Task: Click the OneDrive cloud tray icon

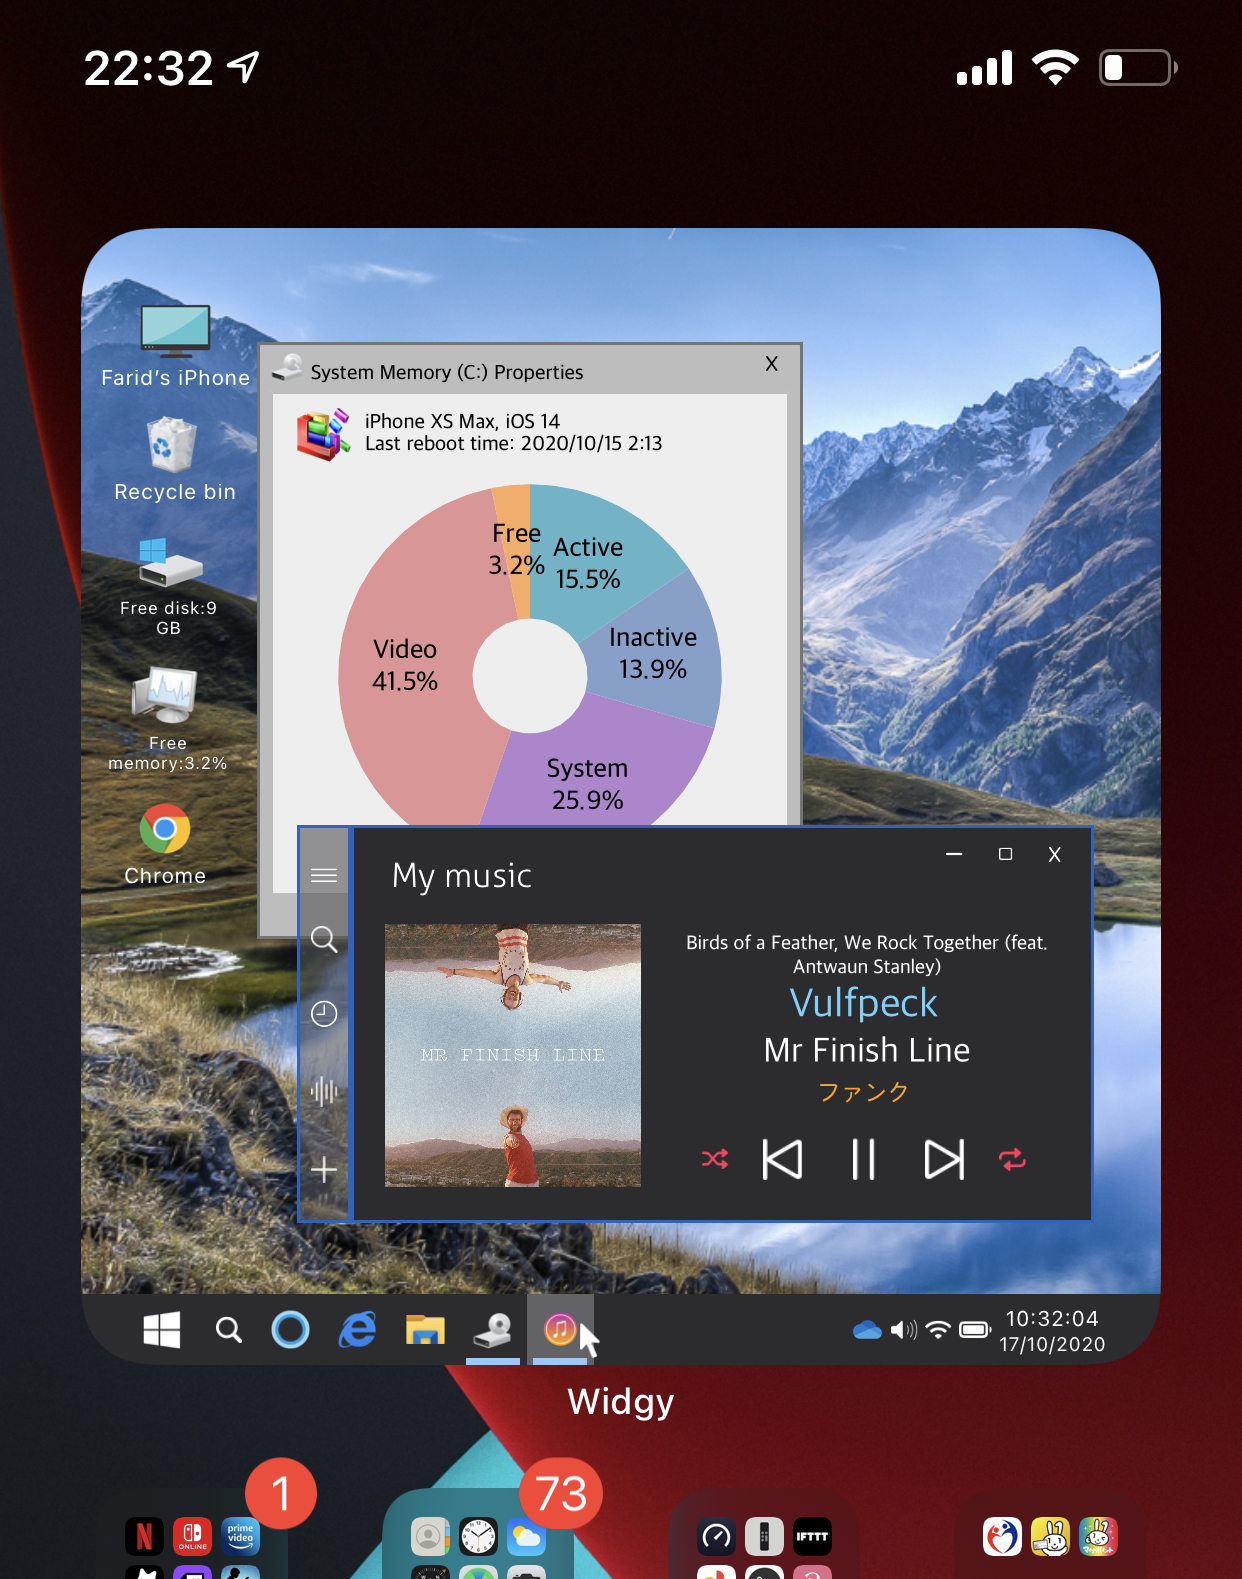Action: coord(867,1330)
